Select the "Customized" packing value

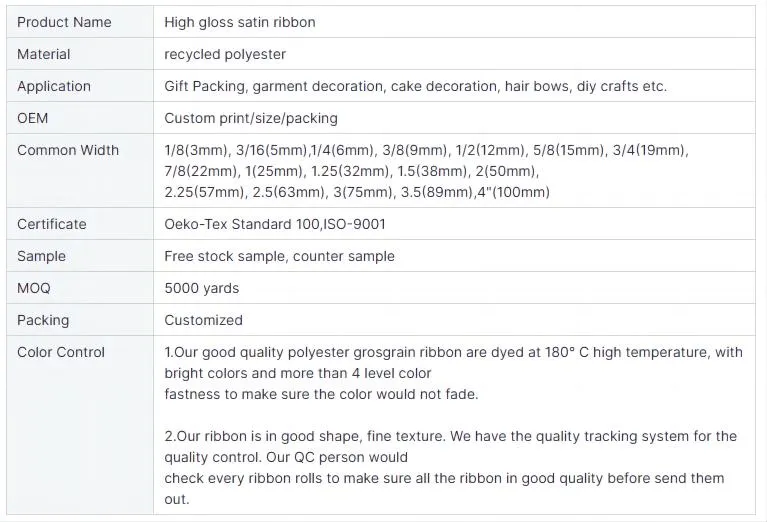(x=203, y=320)
